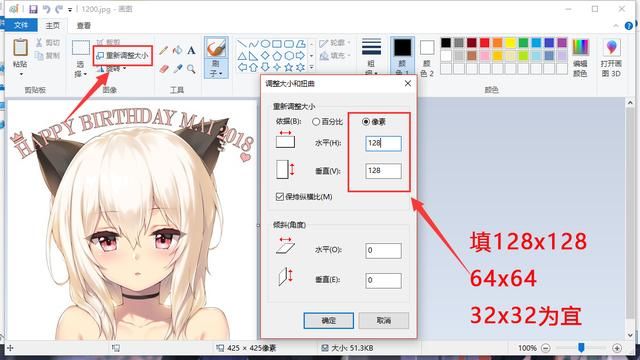Select the Fill bucket tool
Image resolution: width=640 pixels, height=360 pixels.
tap(177, 50)
